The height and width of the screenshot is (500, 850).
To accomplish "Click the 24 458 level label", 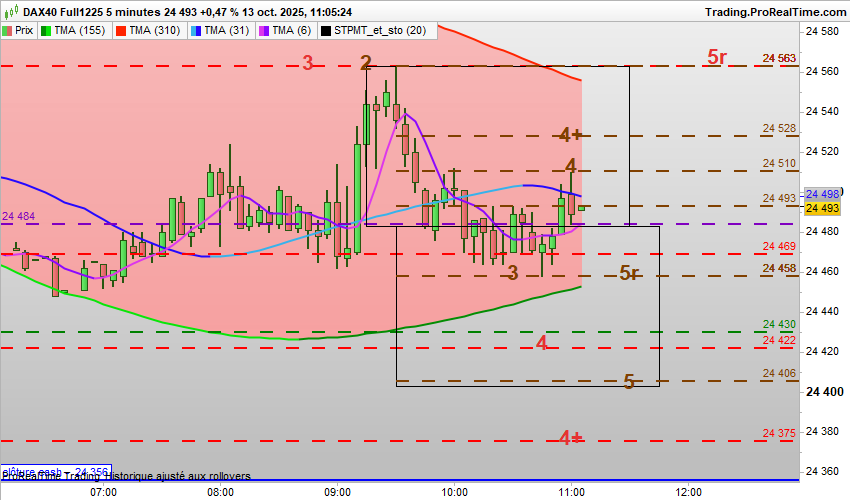I will pyautogui.click(x=779, y=268).
